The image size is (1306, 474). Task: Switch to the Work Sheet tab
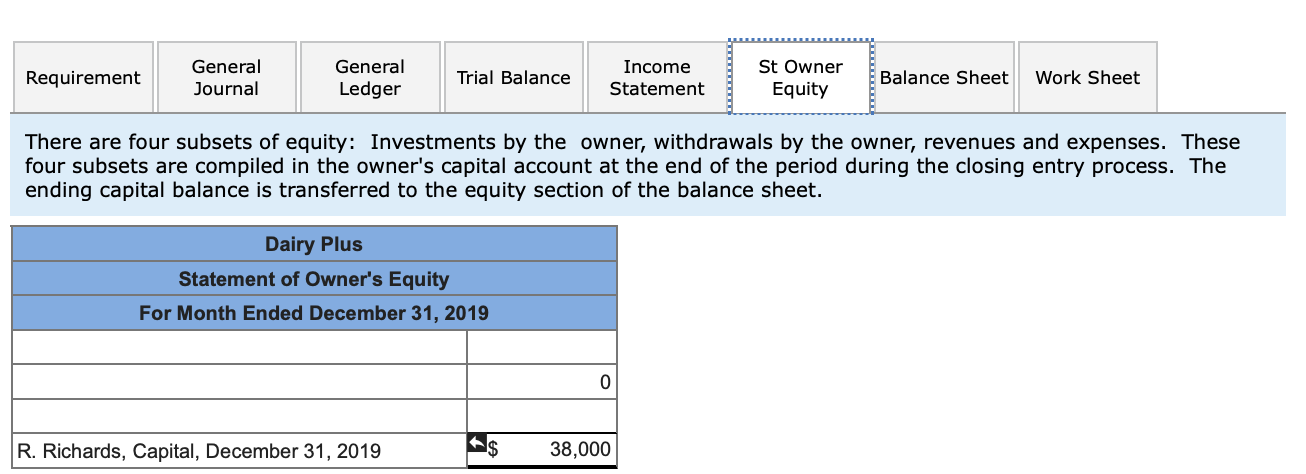point(1088,77)
